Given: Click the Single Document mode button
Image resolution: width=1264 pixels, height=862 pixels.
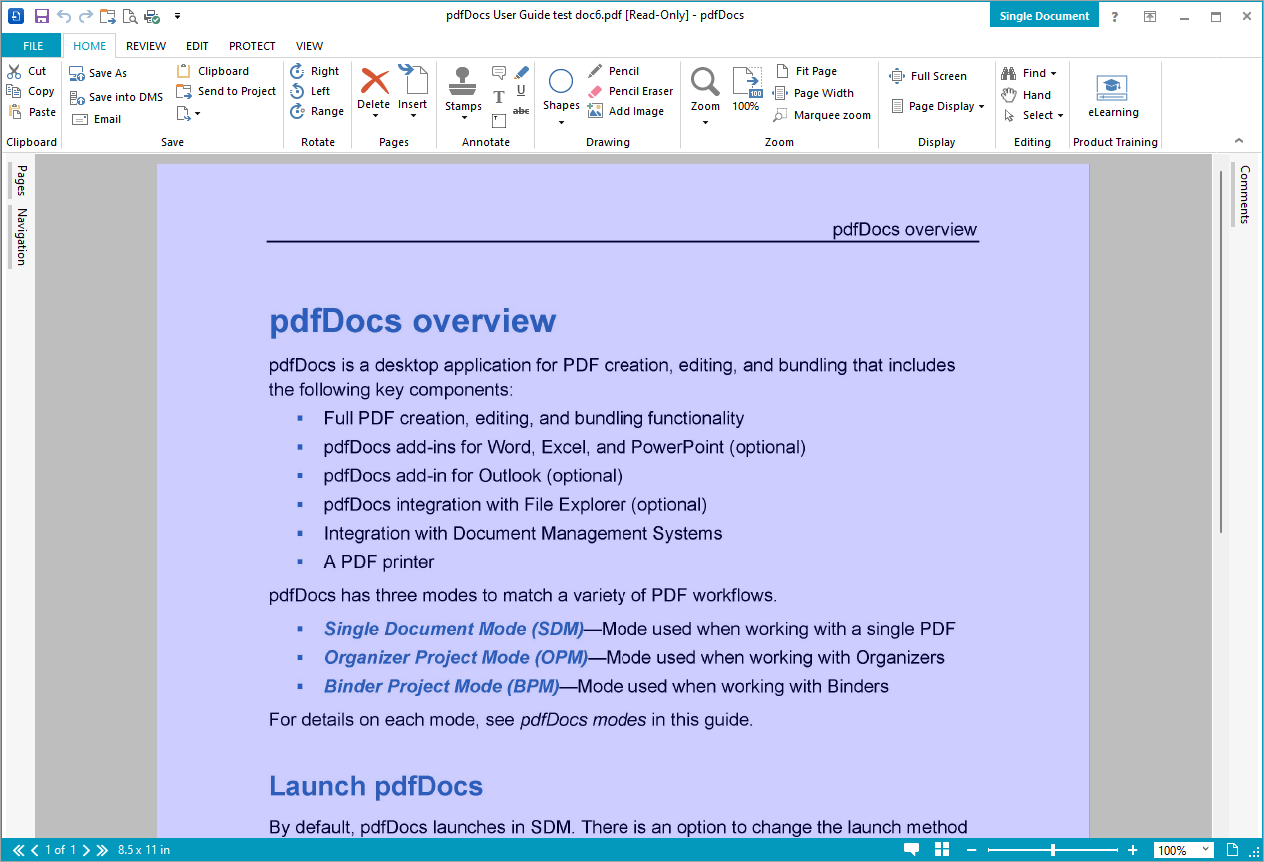Looking at the screenshot, I should pos(1044,16).
